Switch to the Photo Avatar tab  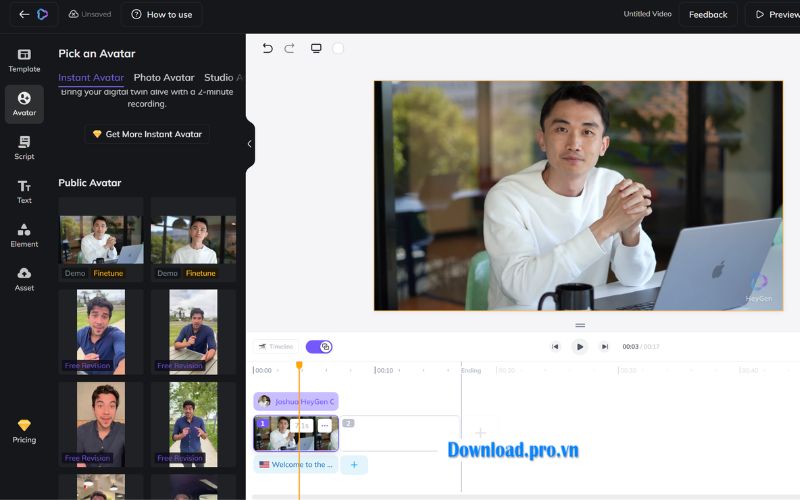(x=164, y=78)
